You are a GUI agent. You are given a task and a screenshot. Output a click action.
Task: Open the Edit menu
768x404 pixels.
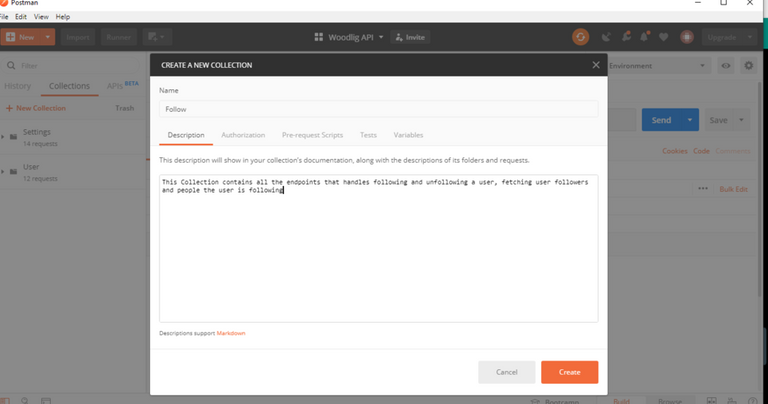tap(21, 17)
